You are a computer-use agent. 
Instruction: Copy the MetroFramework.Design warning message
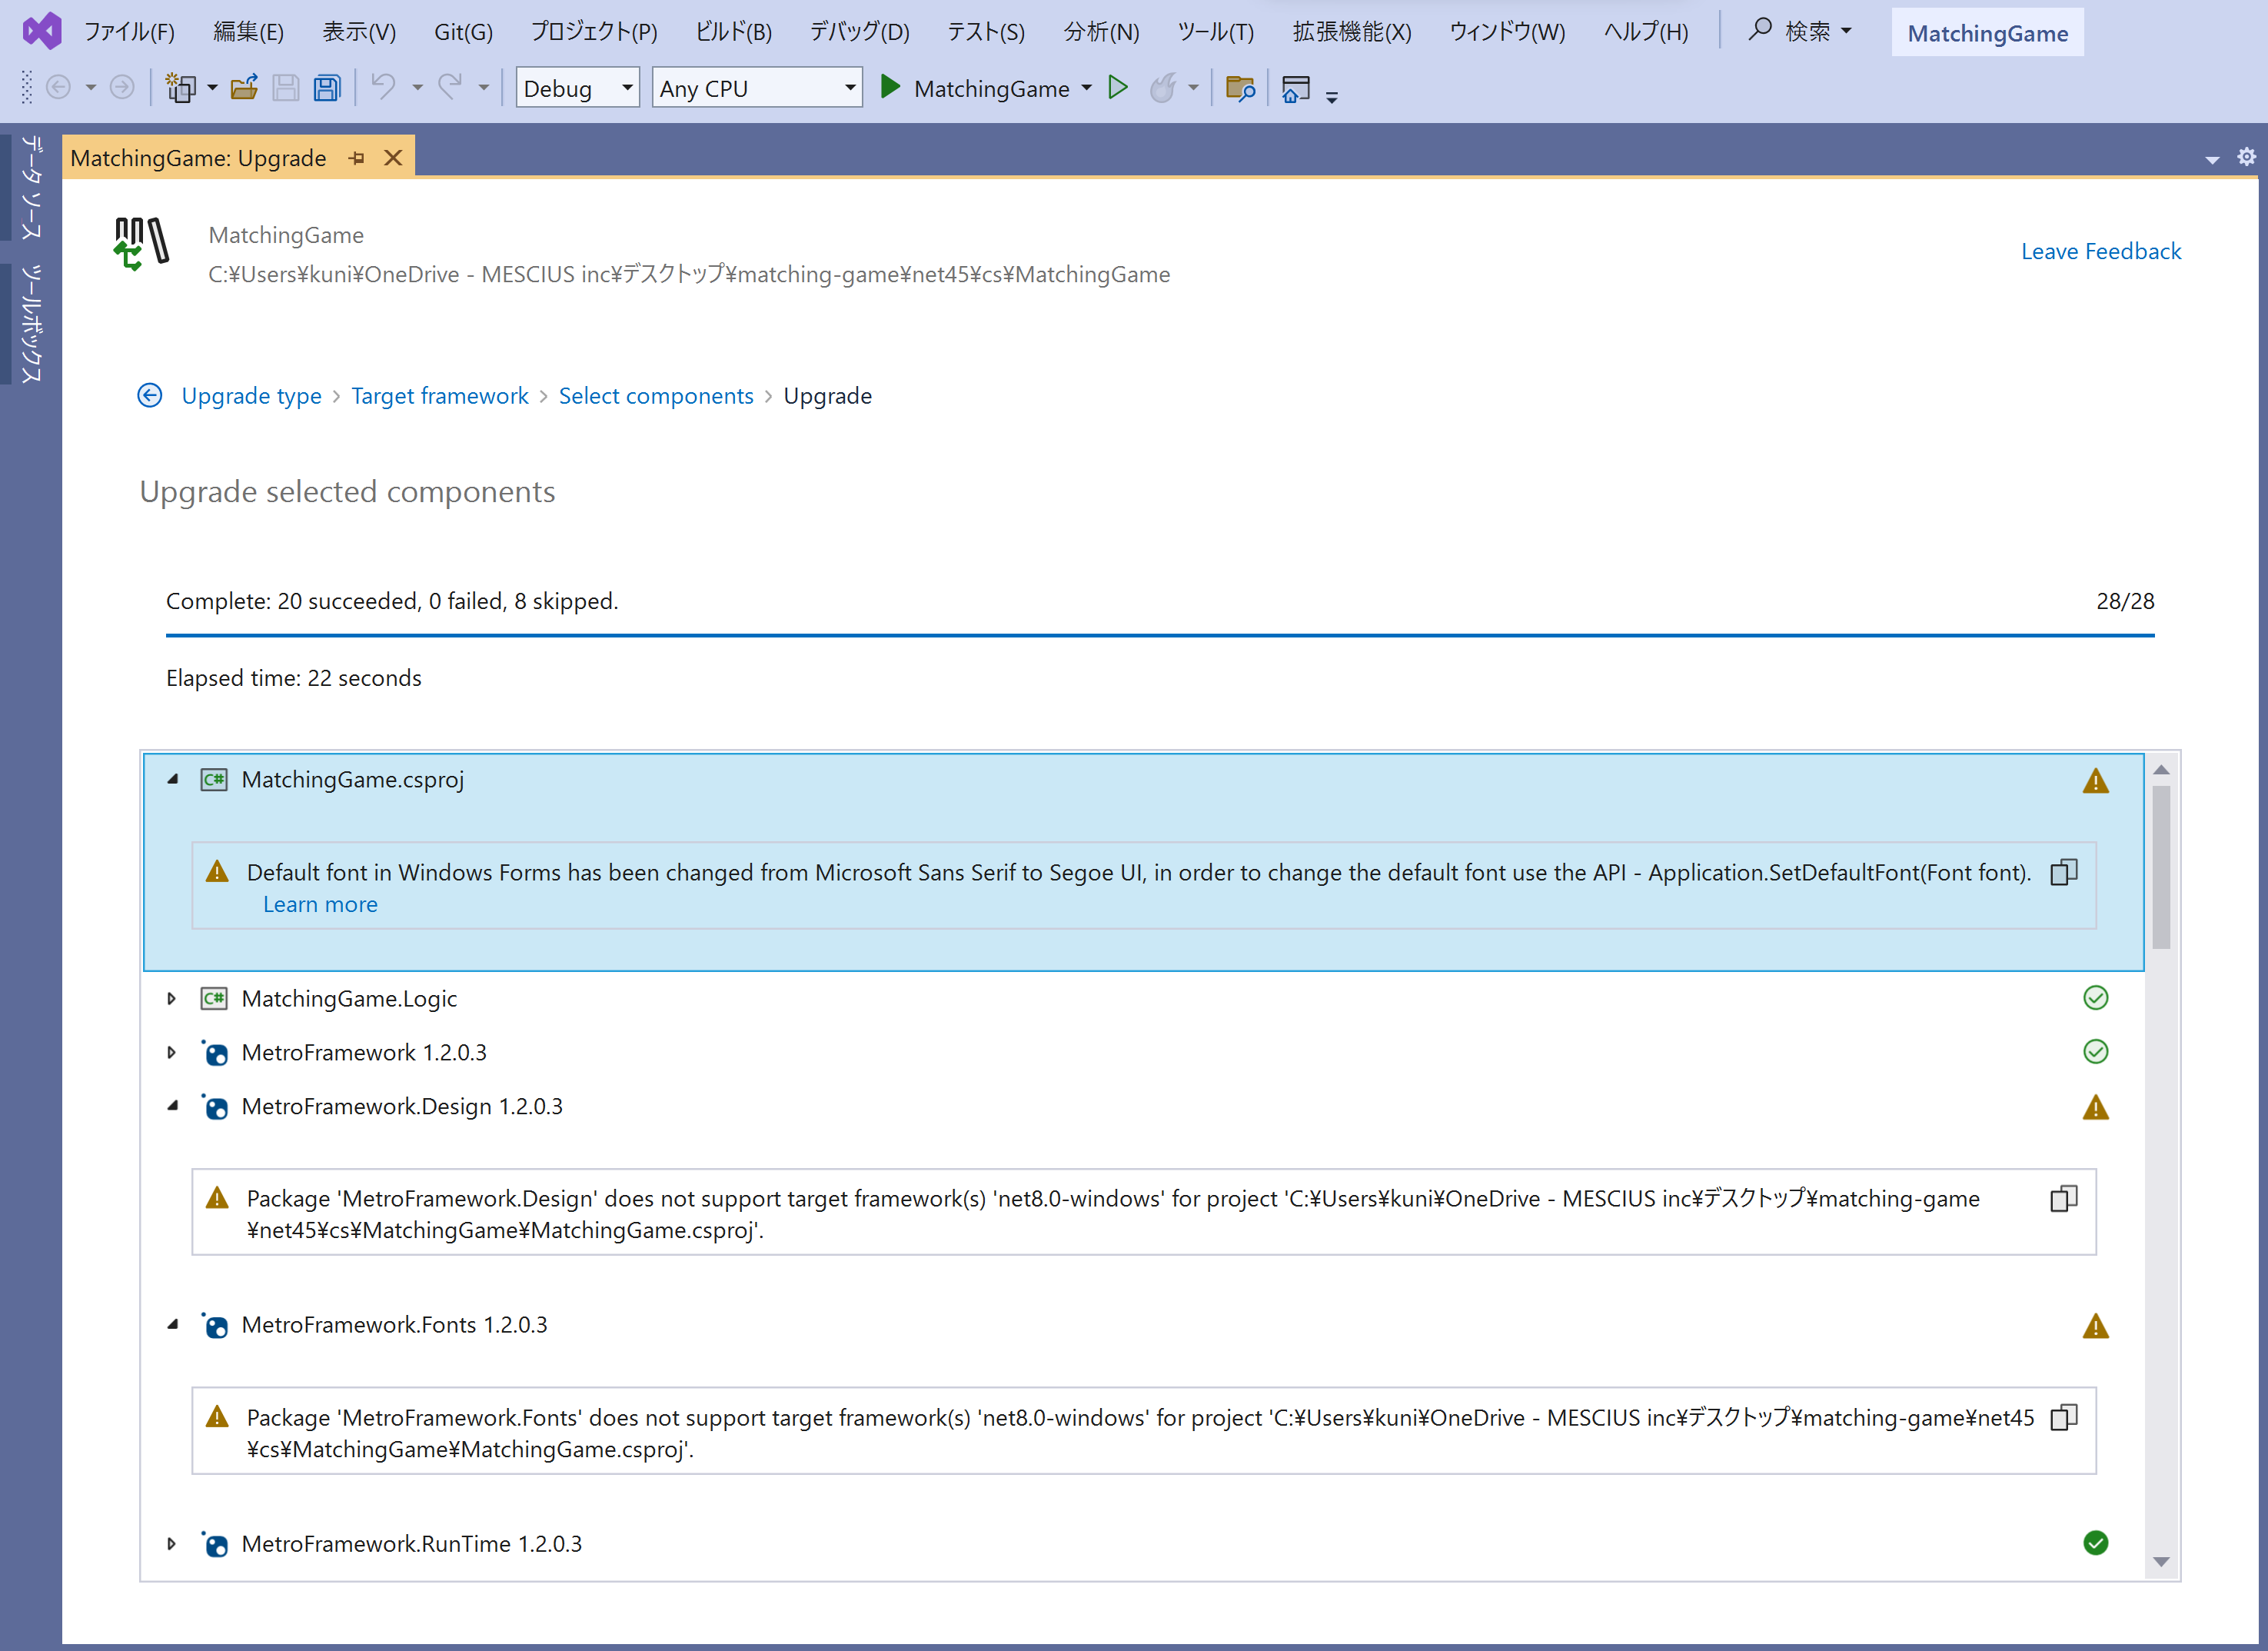[2064, 1199]
